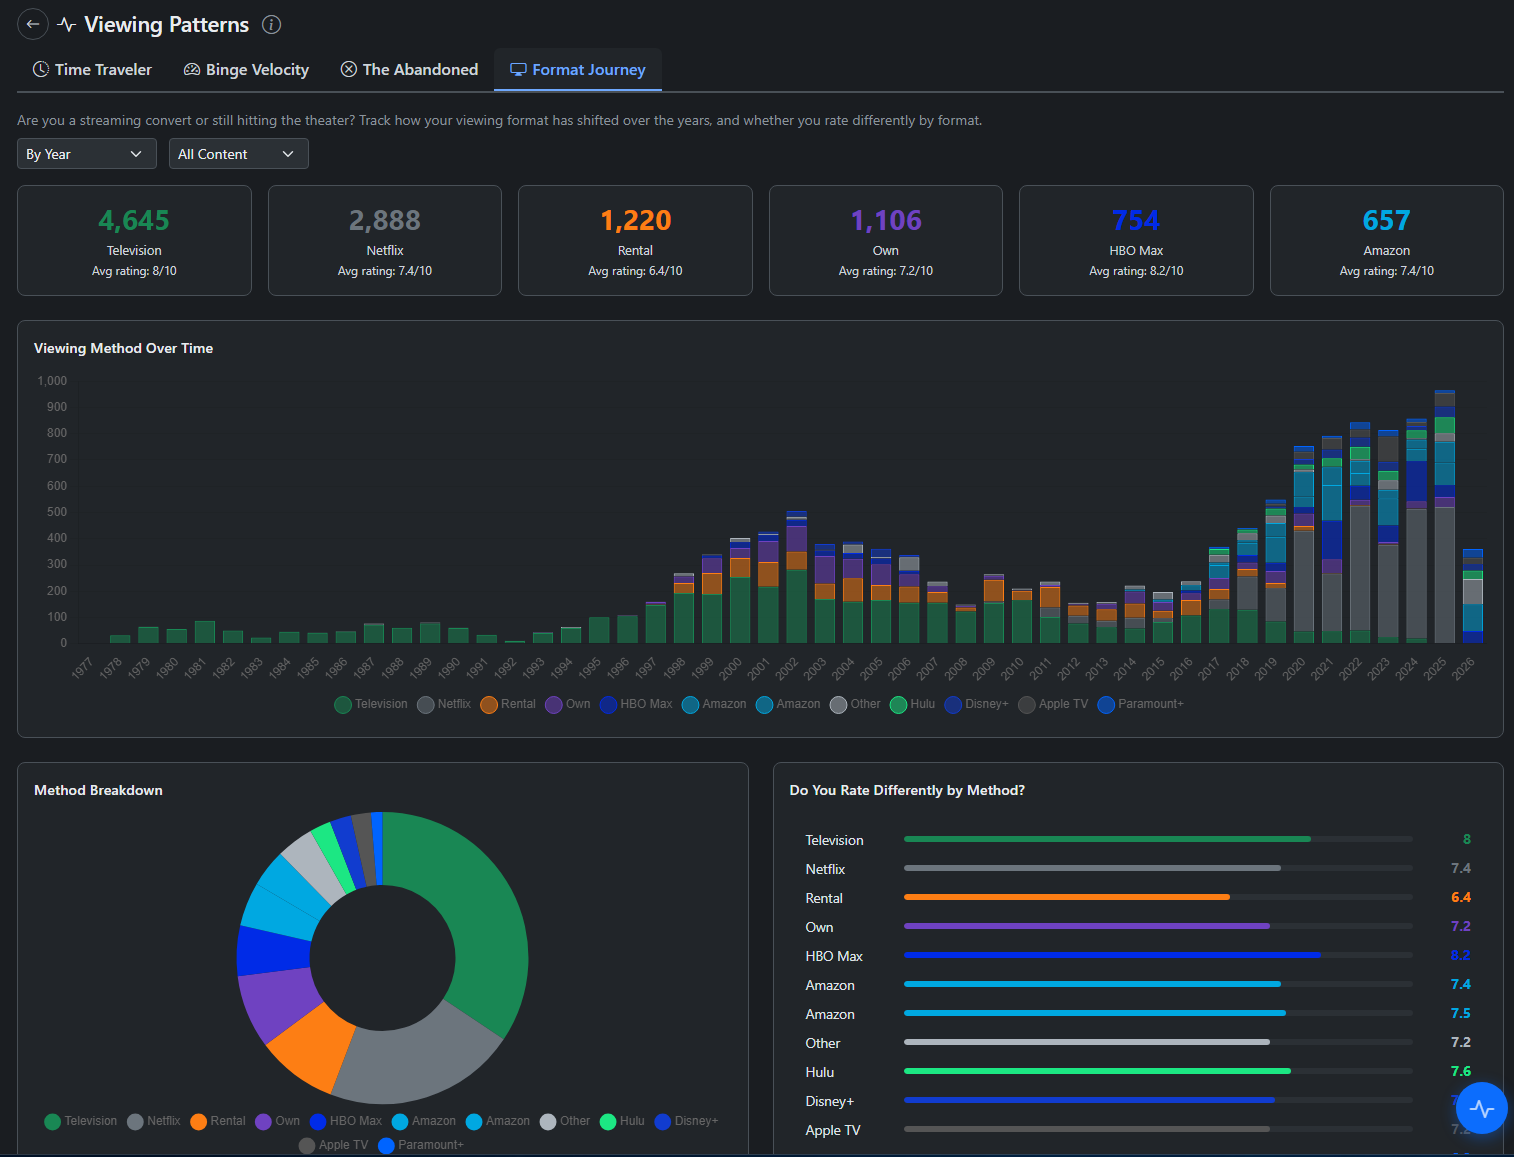The height and width of the screenshot is (1157, 1514).
Task: Toggle Hulu series in bar chart legend
Action: coord(912,704)
